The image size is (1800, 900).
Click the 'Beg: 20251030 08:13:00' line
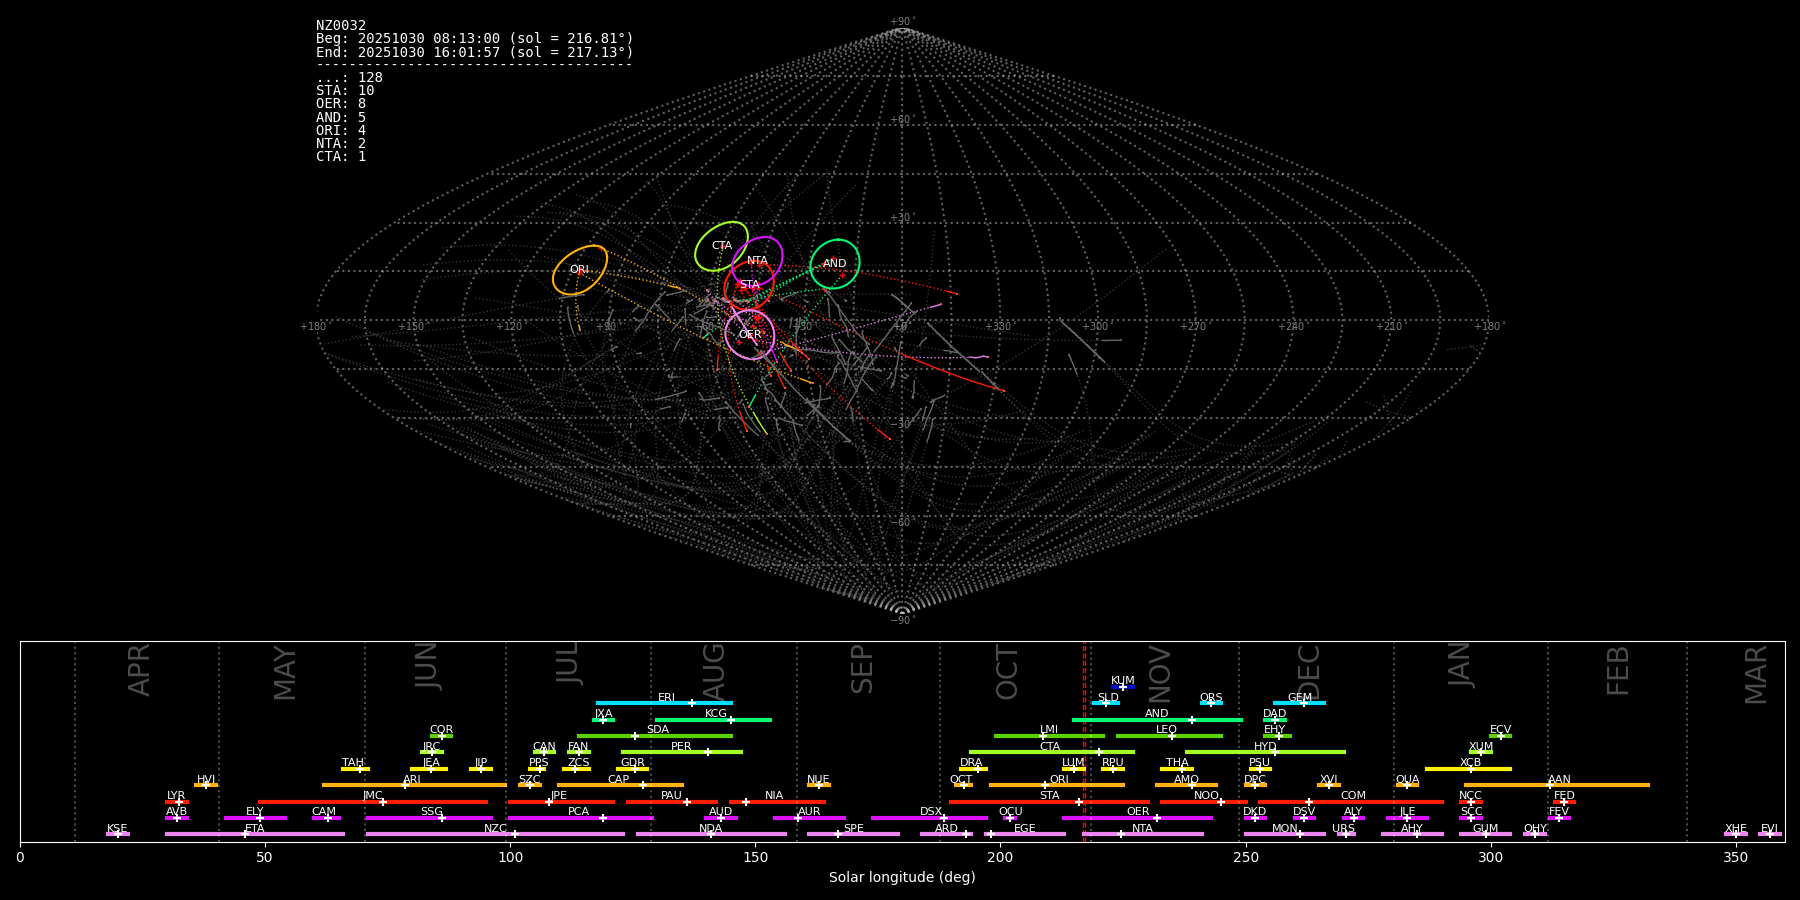click(475, 39)
